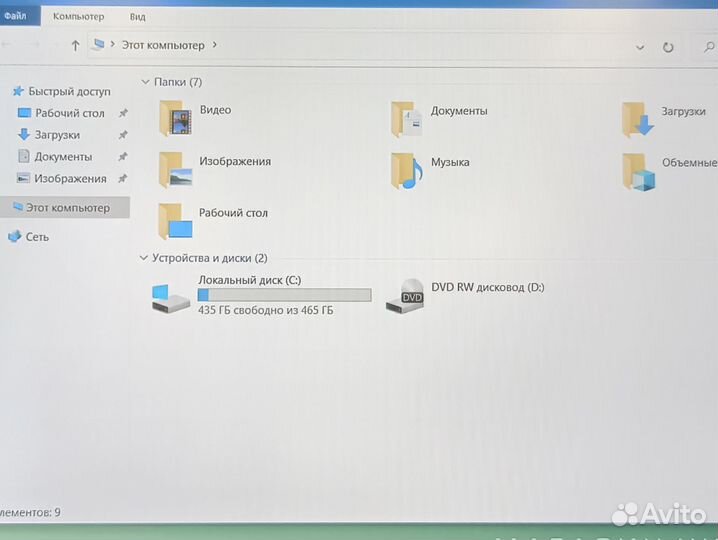
Task: Select the Музыка folder icon
Action: tap(407, 171)
